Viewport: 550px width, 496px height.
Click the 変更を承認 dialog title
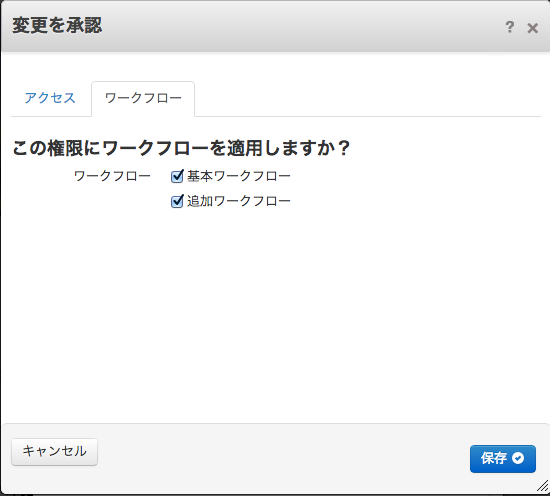pyautogui.click(x=57, y=26)
